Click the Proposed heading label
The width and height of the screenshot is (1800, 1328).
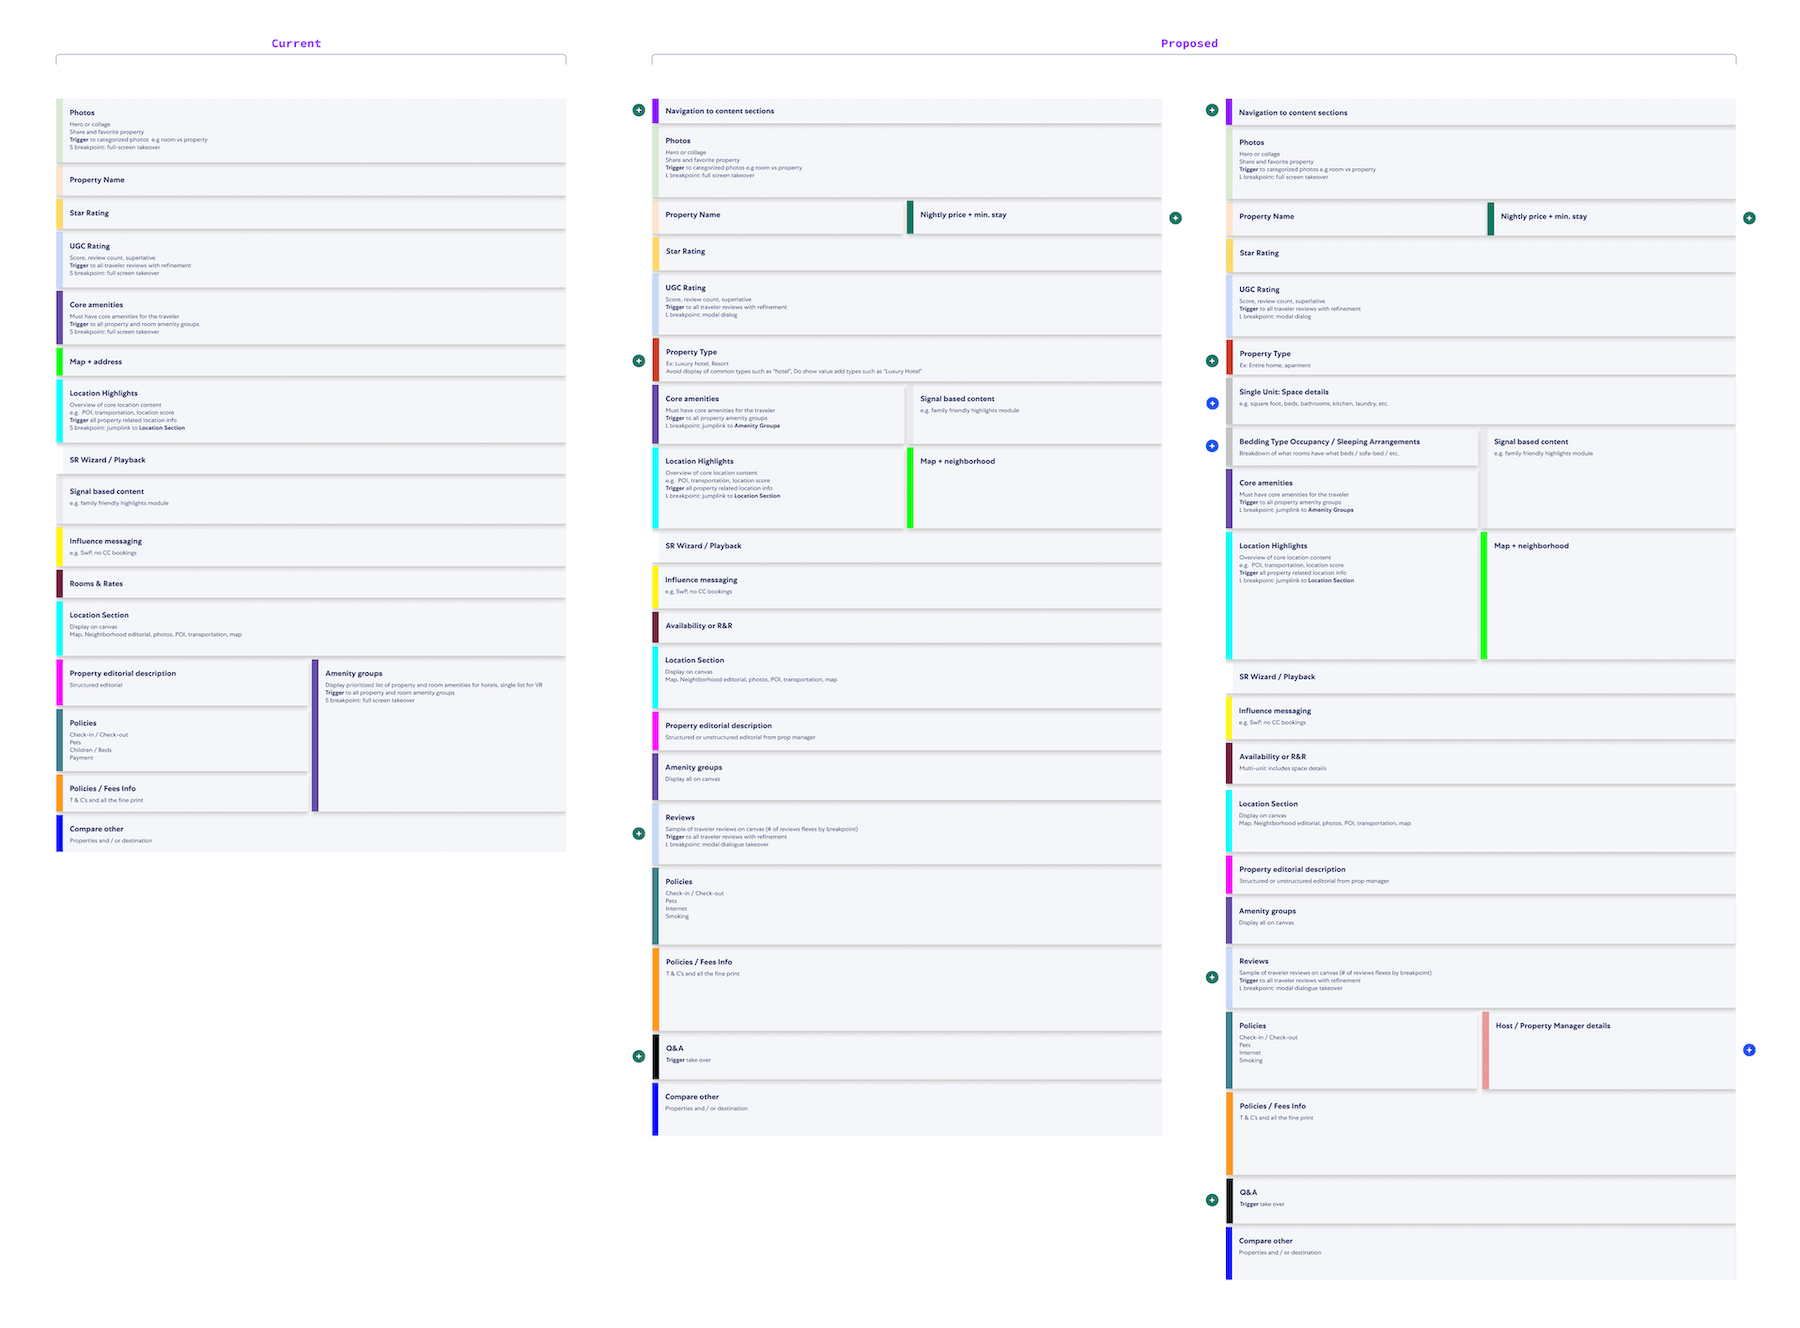[x=1189, y=43]
